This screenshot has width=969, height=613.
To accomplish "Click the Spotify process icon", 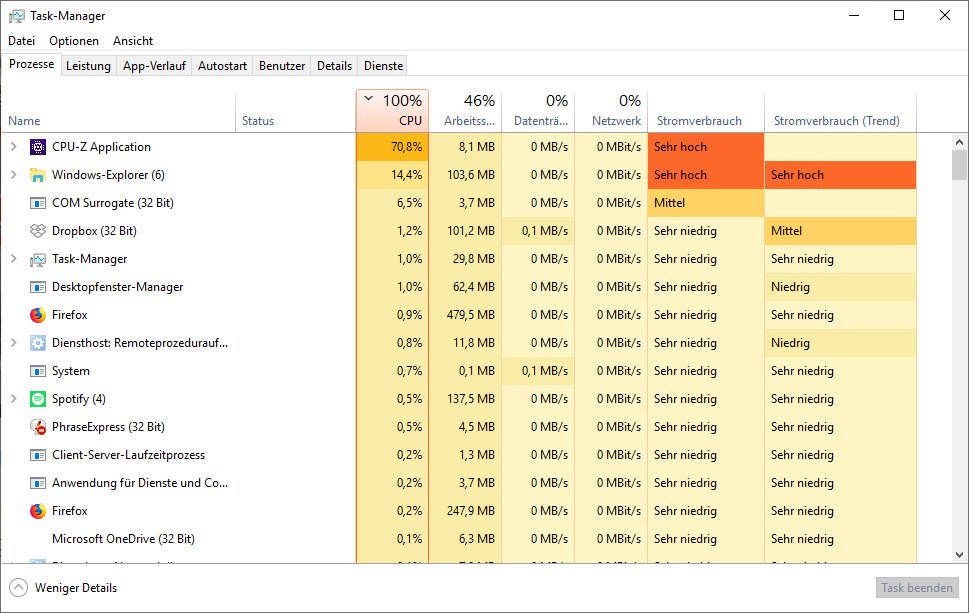I will (x=38, y=399).
